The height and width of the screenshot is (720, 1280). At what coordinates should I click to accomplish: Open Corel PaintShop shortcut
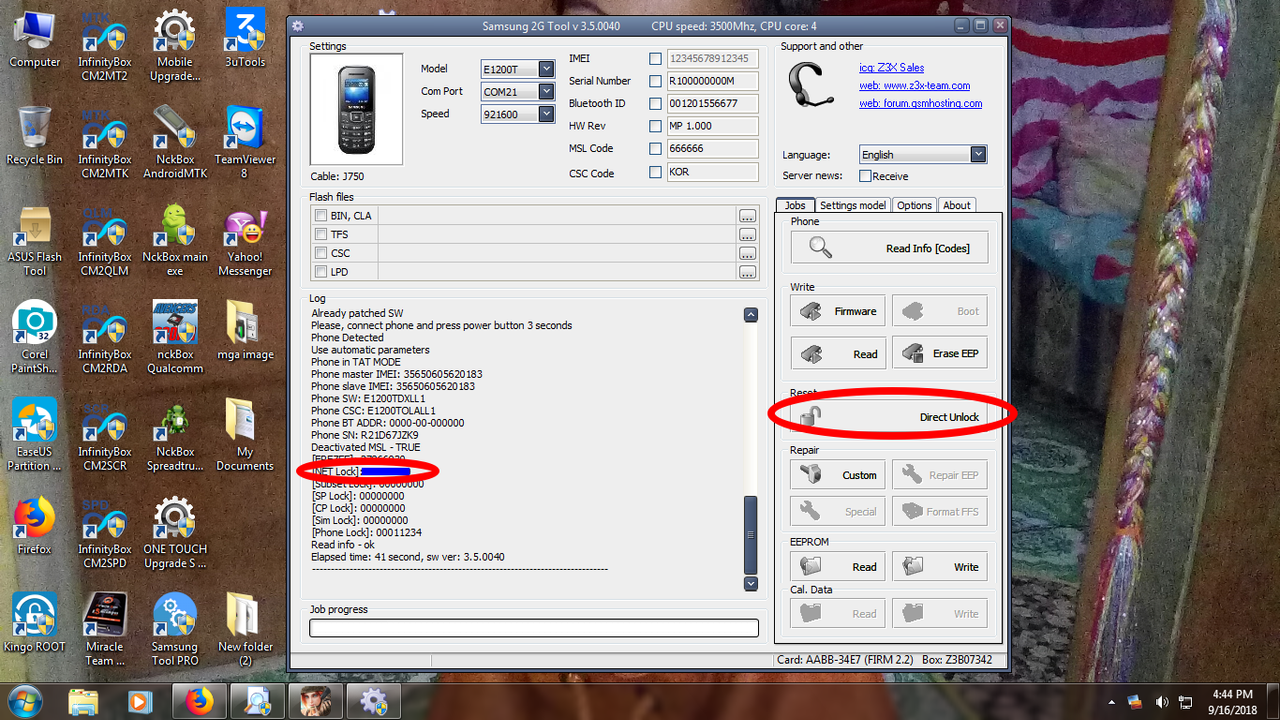[x=35, y=338]
